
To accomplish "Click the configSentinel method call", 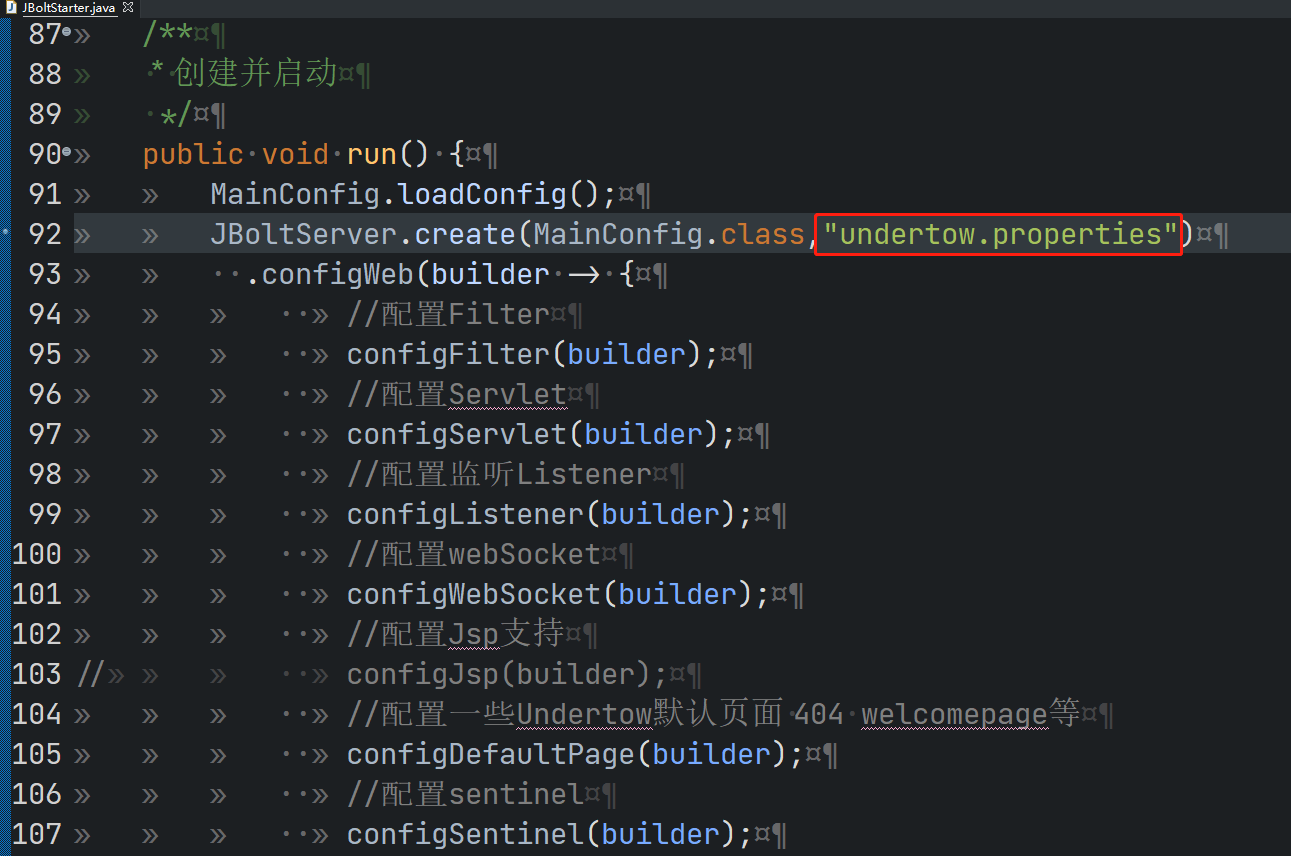I will [x=465, y=834].
